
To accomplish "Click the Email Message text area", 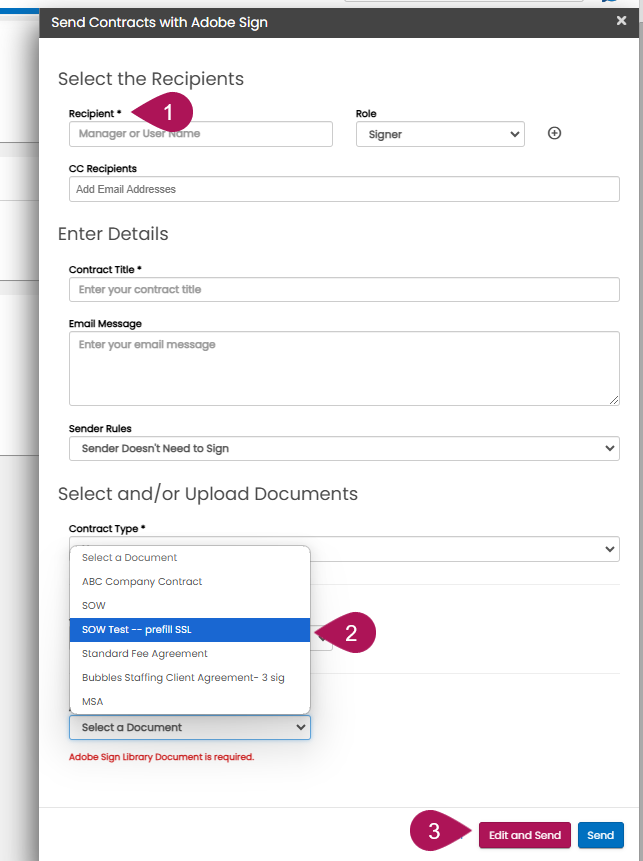I will click(344, 368).
